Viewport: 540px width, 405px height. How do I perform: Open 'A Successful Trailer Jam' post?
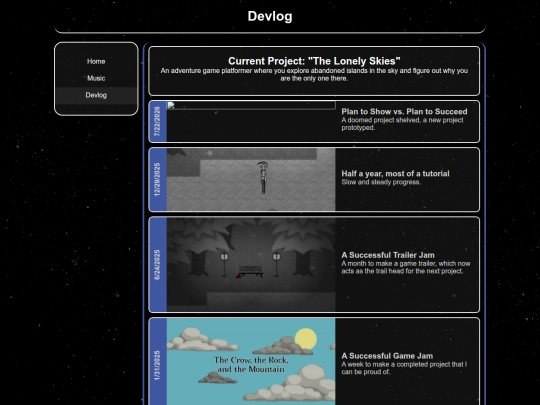pos(388,255)
